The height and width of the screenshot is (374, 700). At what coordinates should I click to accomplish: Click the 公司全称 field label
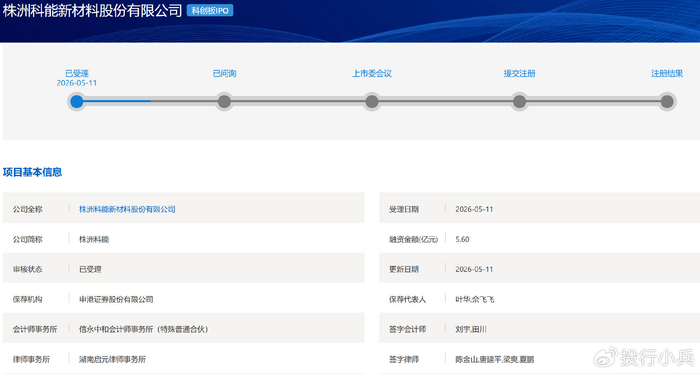(27, 209)
